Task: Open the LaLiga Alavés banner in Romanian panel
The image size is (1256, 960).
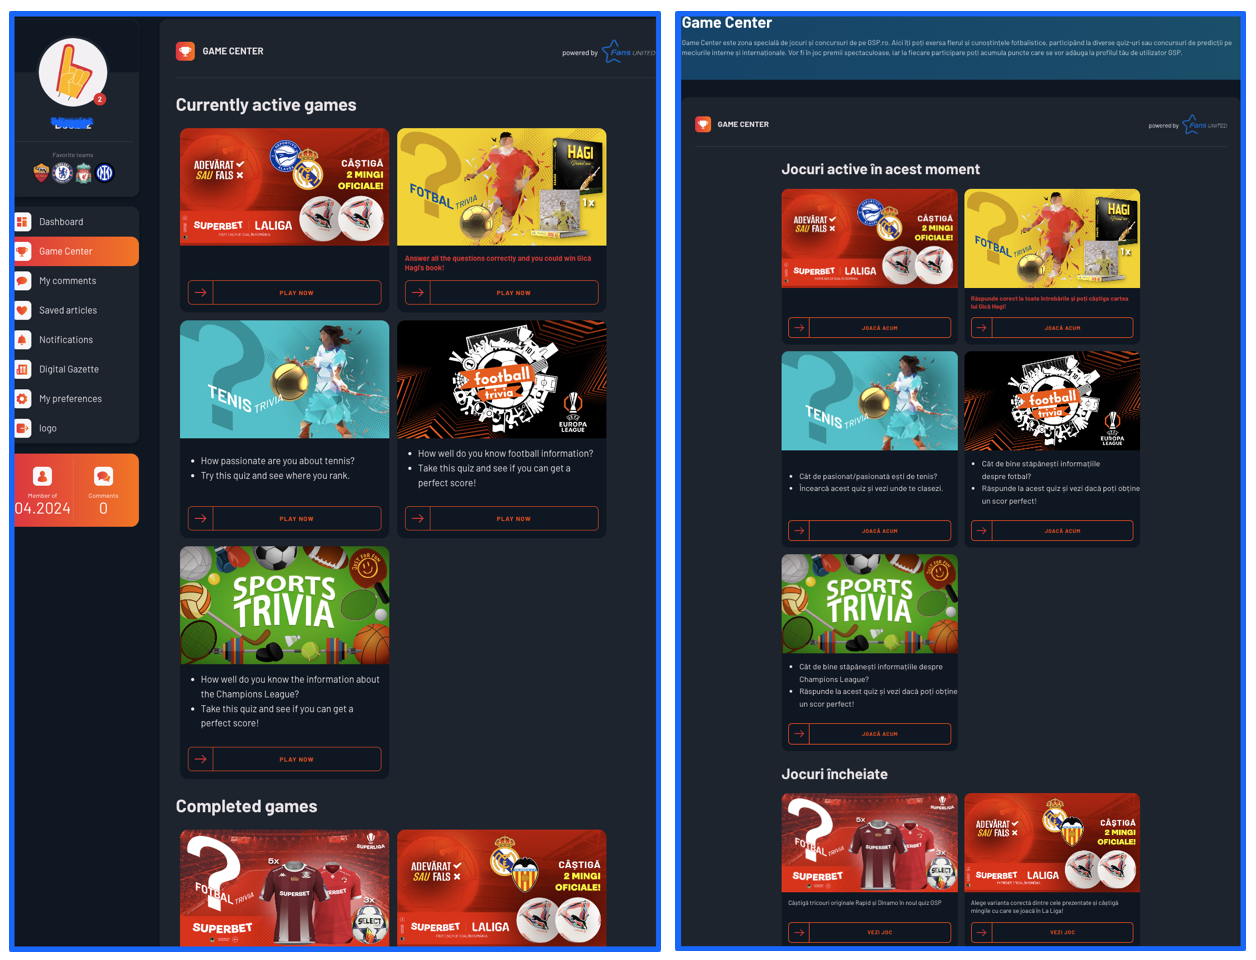Action: (x=870, y=238)
